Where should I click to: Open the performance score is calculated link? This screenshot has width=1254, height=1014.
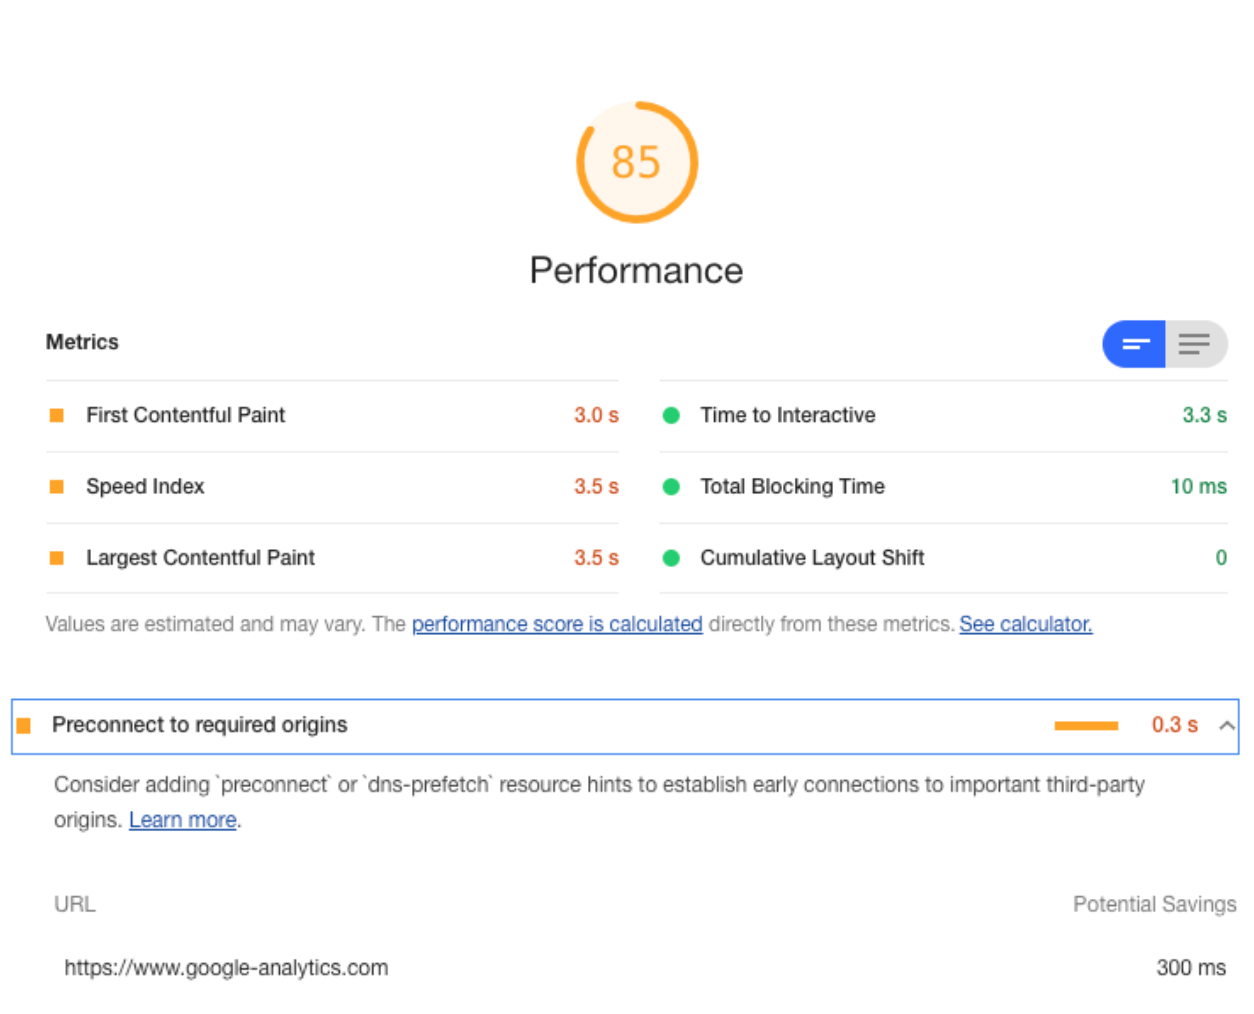tap(557, 624)
